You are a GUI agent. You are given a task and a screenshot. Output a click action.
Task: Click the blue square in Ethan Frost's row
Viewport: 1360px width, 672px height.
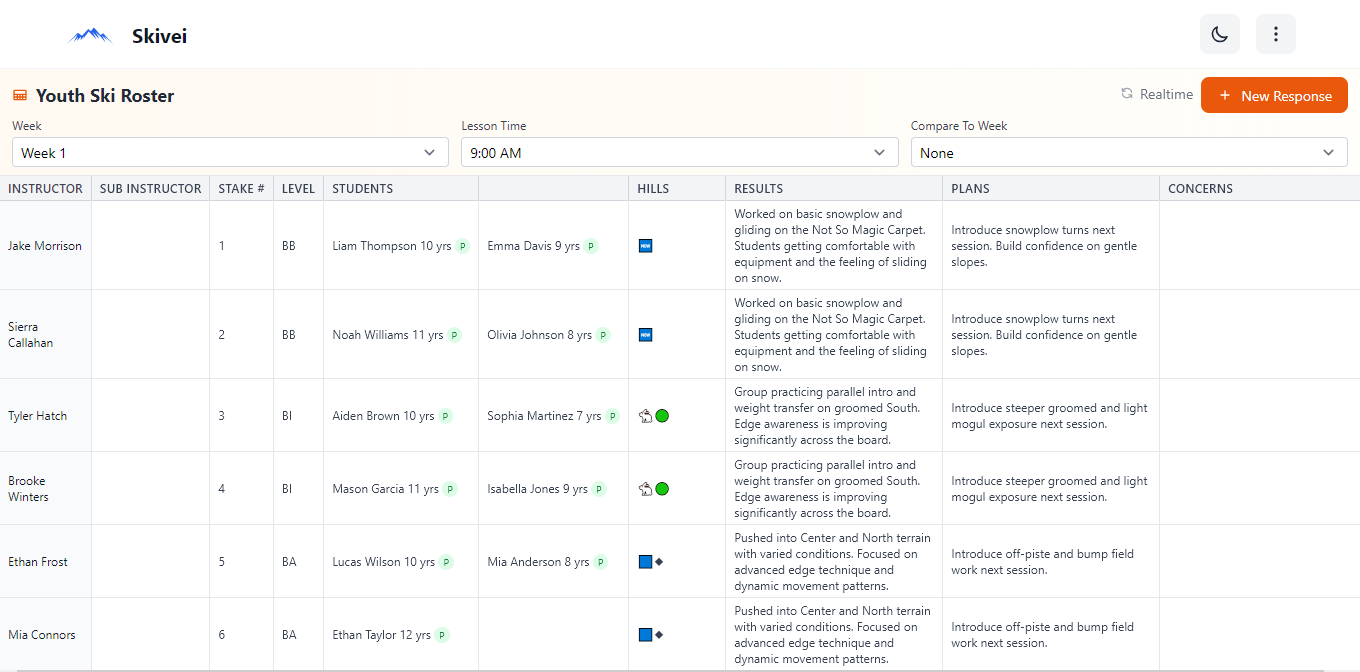[645, 562]
